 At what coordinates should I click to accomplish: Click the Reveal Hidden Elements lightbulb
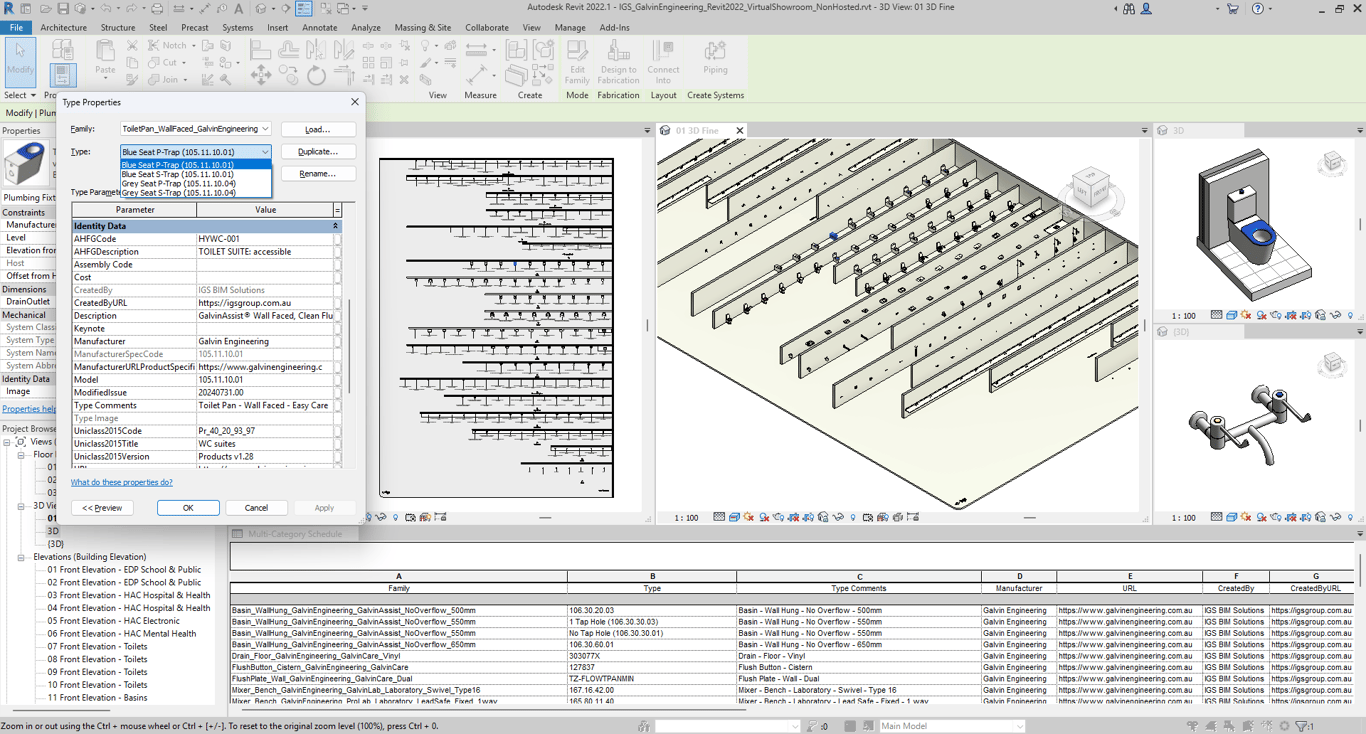point(853,517)
